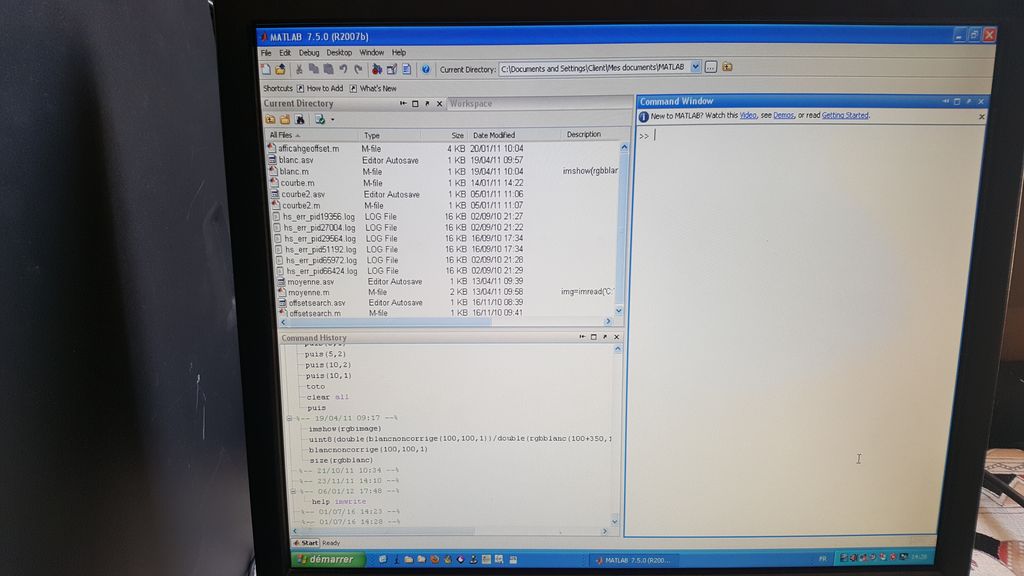Collapse the 06/01/12 17:48 history session
Screen dimensions: 1024x576
(293, 491)
